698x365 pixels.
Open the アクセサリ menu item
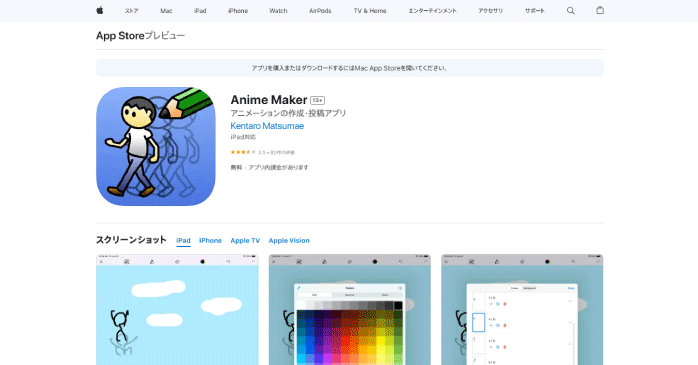491,11
